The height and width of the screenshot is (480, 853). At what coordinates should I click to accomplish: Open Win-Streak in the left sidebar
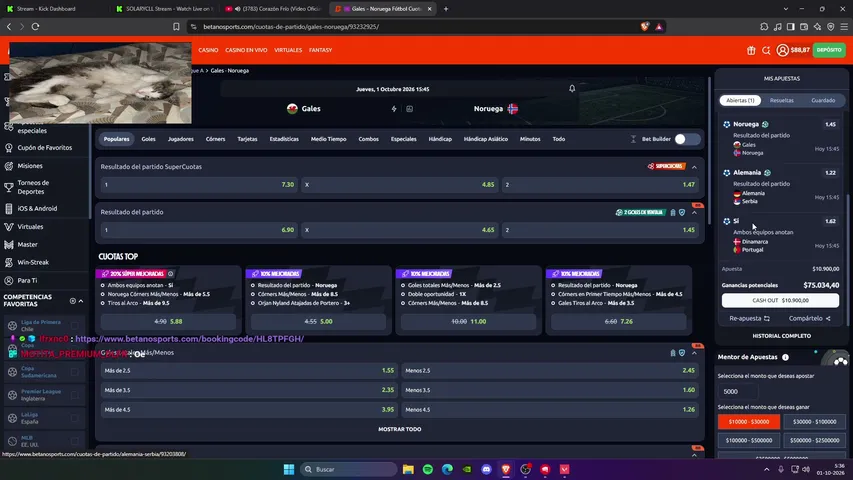(33, 262)
